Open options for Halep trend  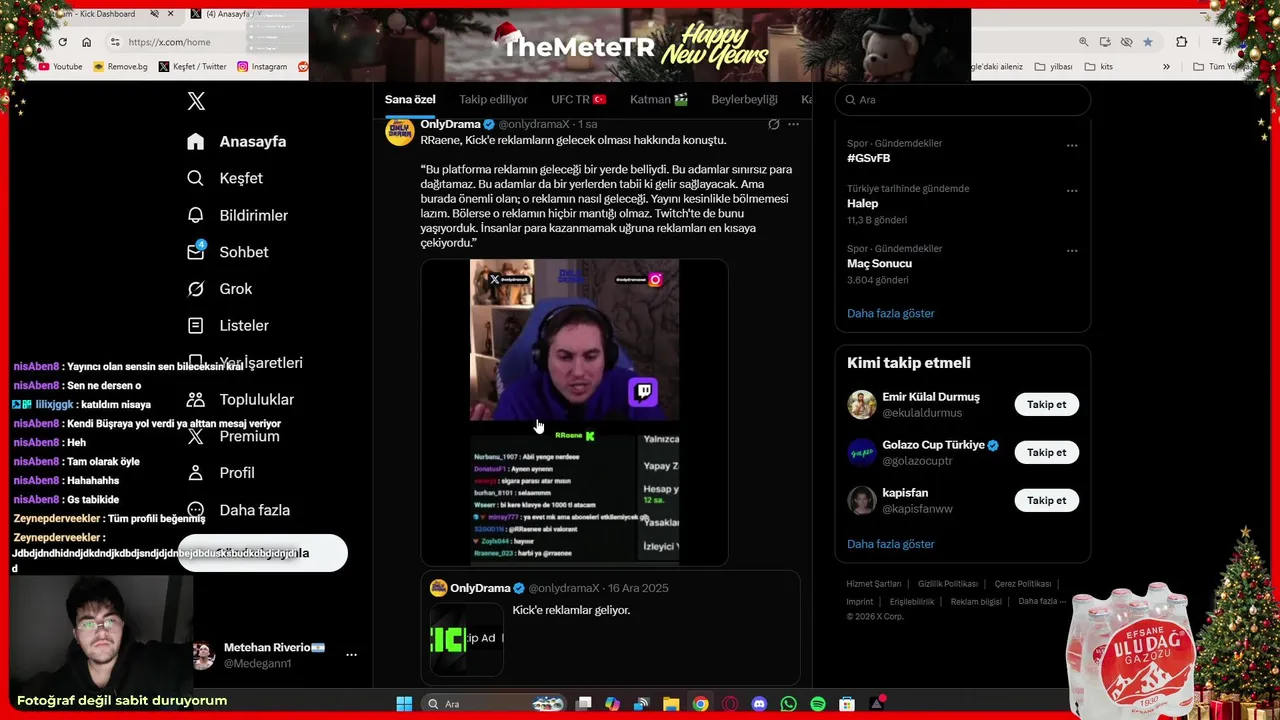(1072, 191)
